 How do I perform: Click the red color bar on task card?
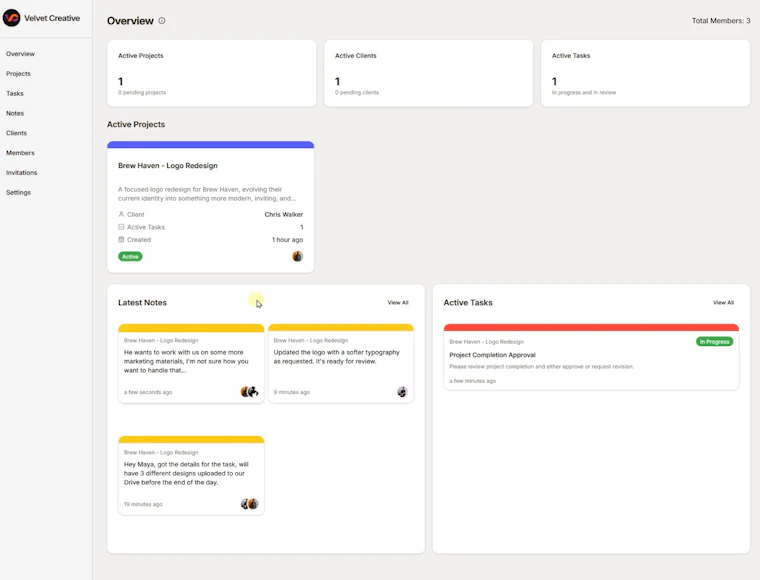591,328
